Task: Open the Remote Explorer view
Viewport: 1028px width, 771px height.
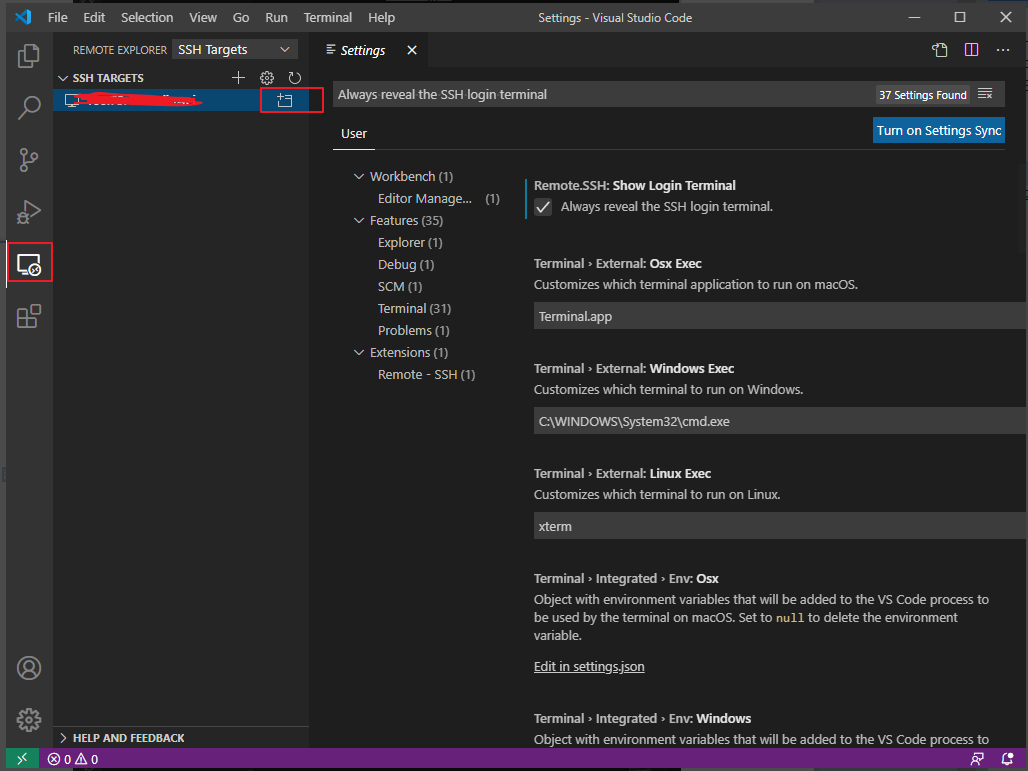Action: (29, 264)
